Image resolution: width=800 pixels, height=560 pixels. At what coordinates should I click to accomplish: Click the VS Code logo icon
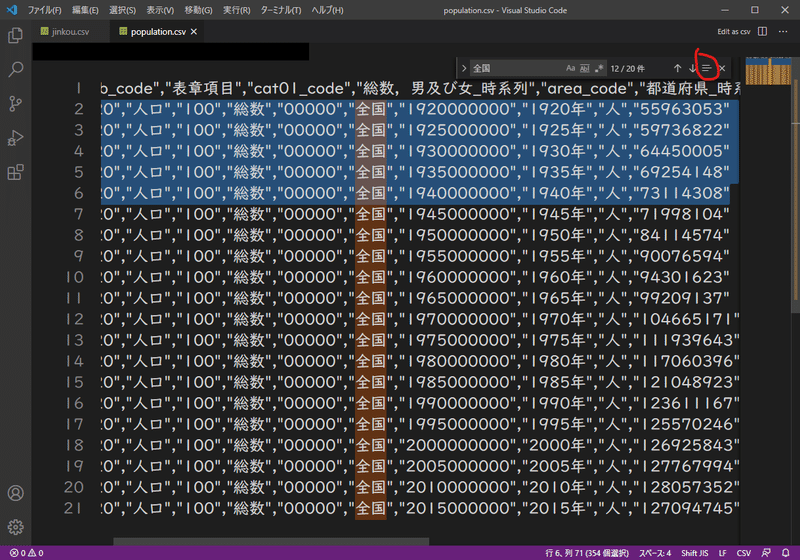coord(12,10)
